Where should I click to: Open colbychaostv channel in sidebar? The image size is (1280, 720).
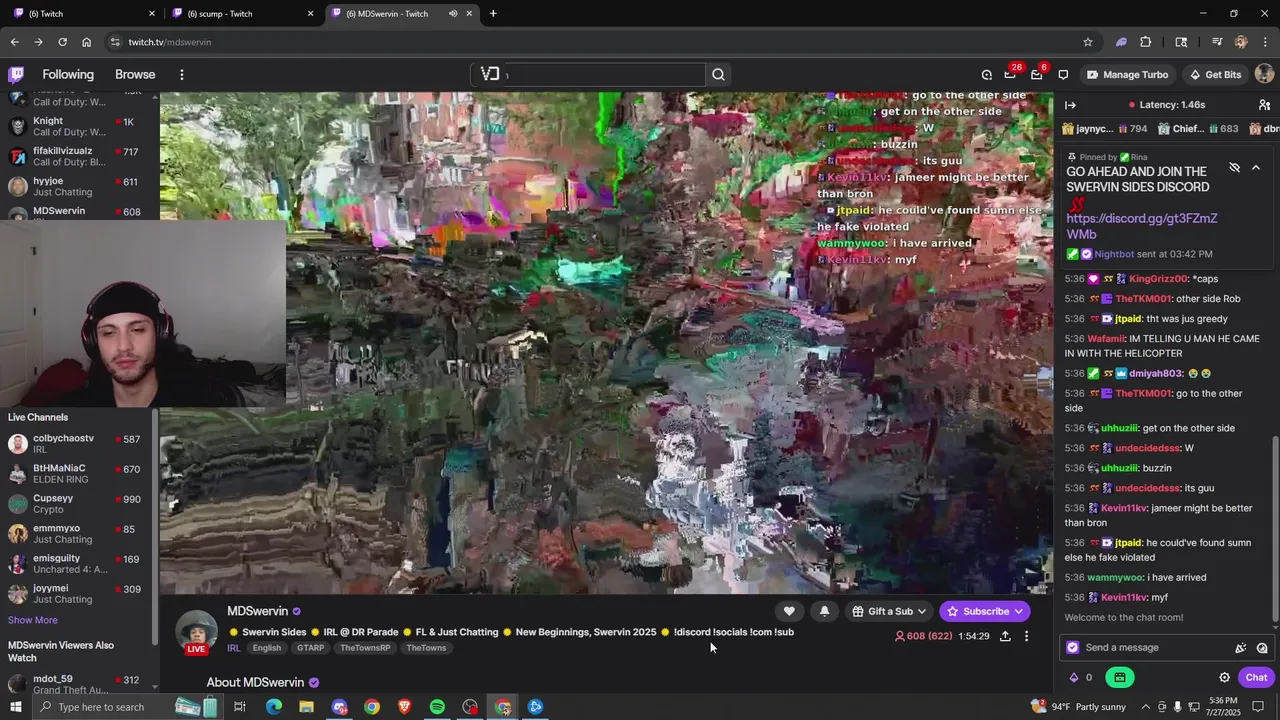[x=76, y=443]
